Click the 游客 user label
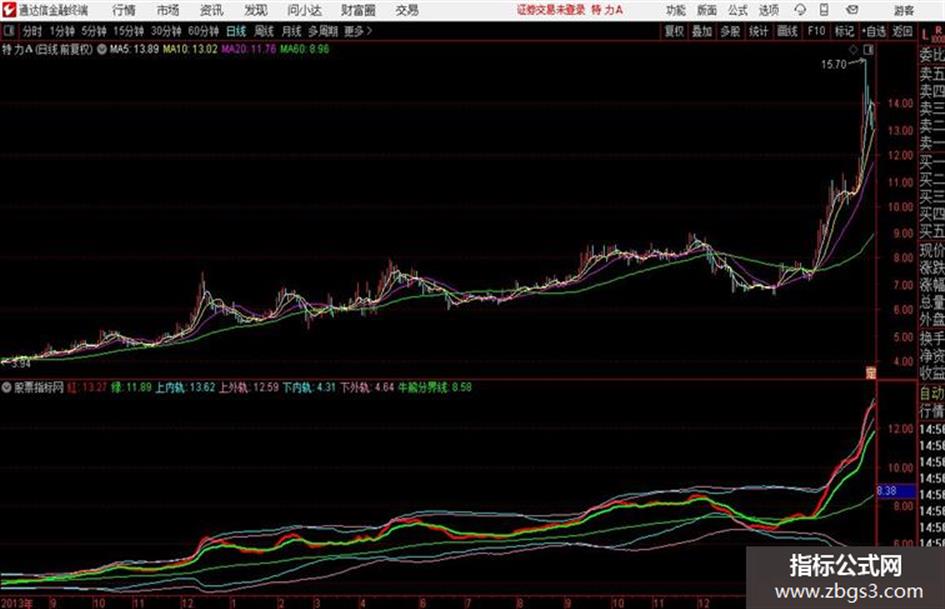Viewport: 945px width, 609px height. 903,10
